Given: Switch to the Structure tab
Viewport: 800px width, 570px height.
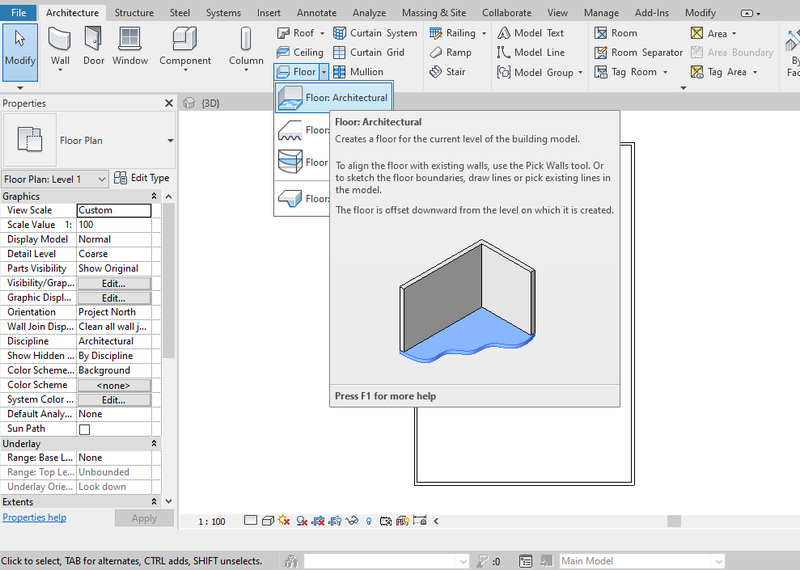Looking at the screenshot, I should (x=134, y=13).
